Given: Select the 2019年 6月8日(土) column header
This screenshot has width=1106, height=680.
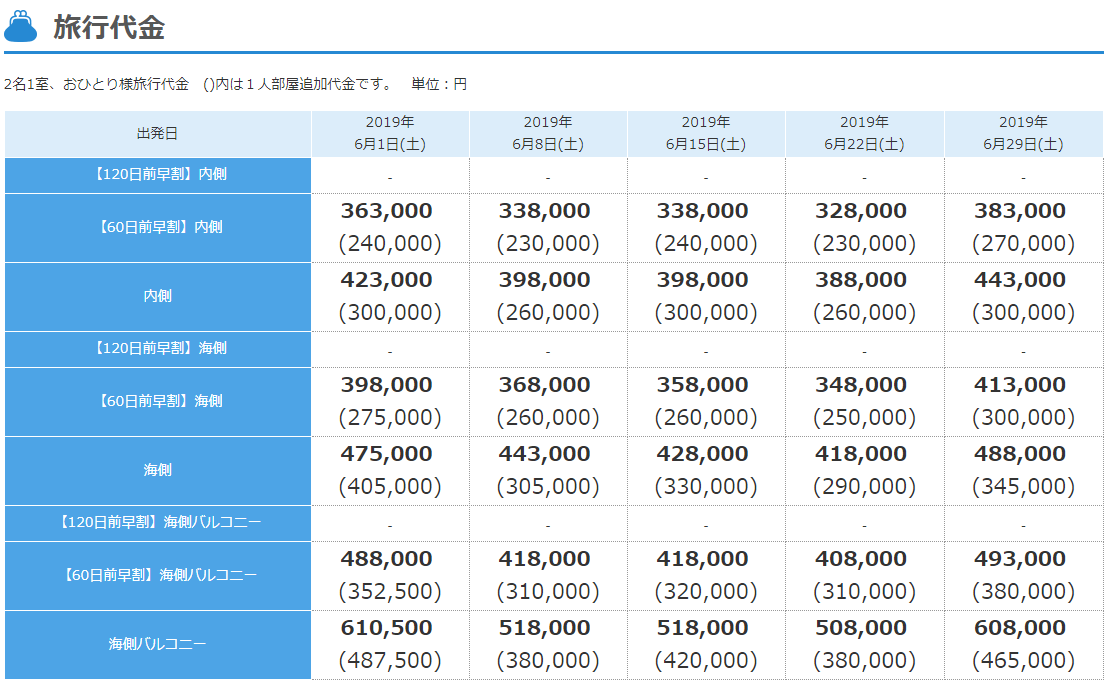Looking at the screenshot, I should coord(548,133).
